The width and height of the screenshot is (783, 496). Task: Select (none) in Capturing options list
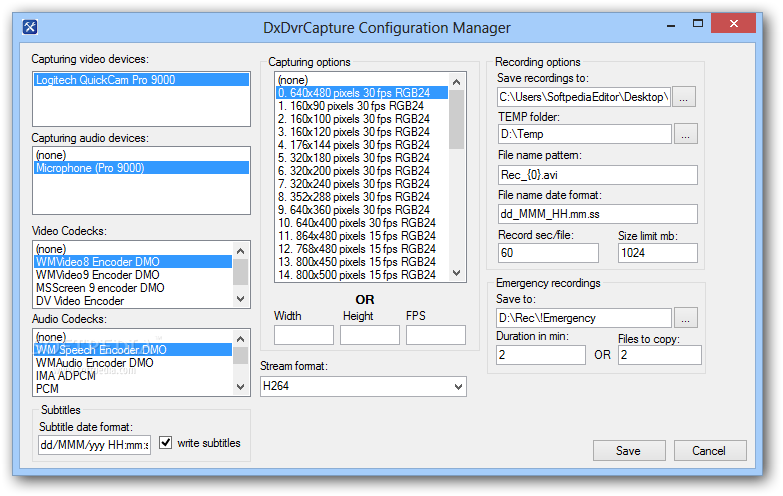click(362, 80)
